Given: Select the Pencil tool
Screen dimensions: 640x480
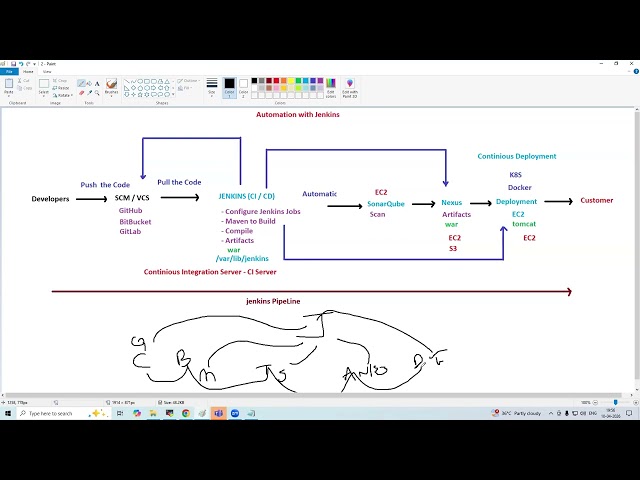Looking at the screenshot, I should (x=82, y=83).
